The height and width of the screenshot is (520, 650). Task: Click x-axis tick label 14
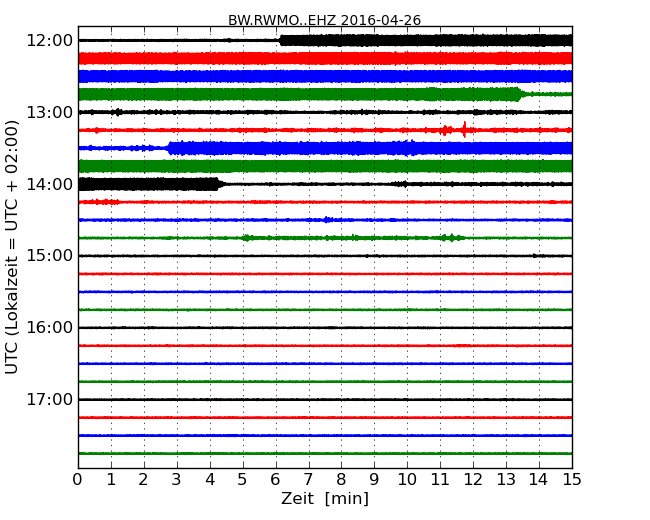click(x=539, y=480)
